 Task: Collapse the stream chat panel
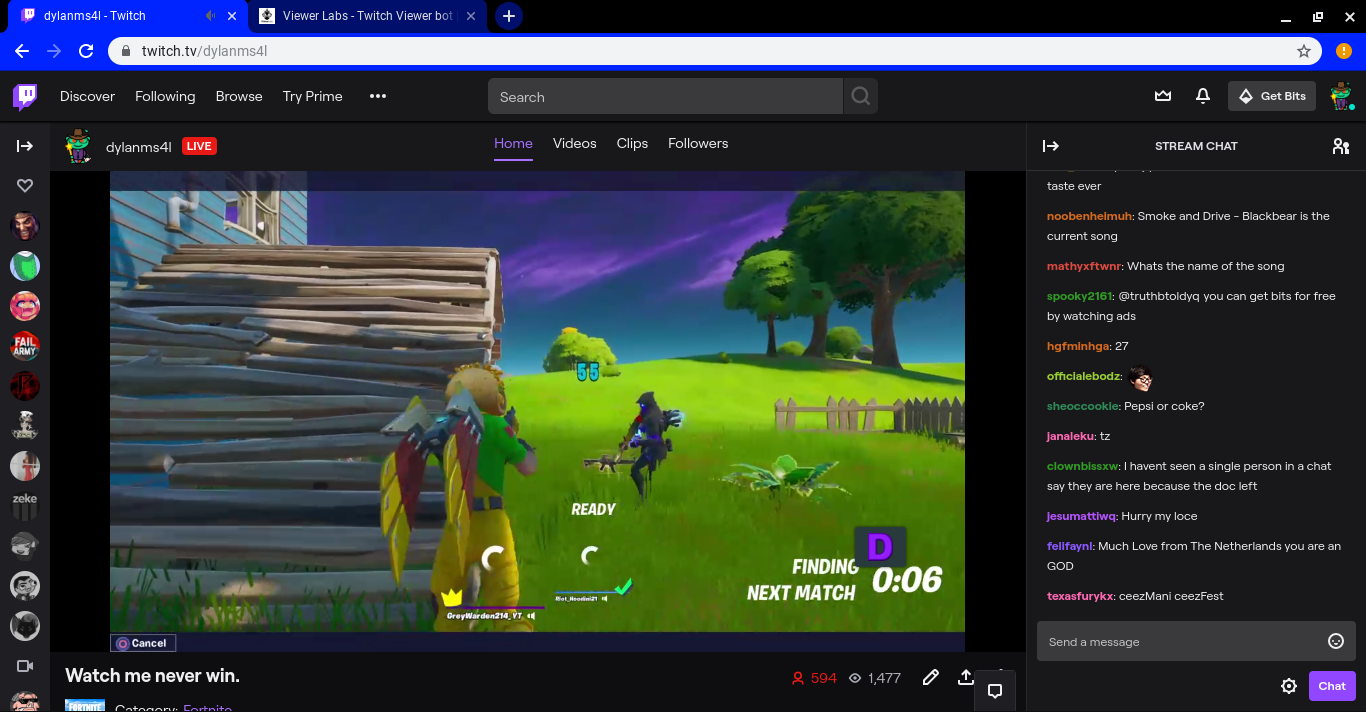1051,146
